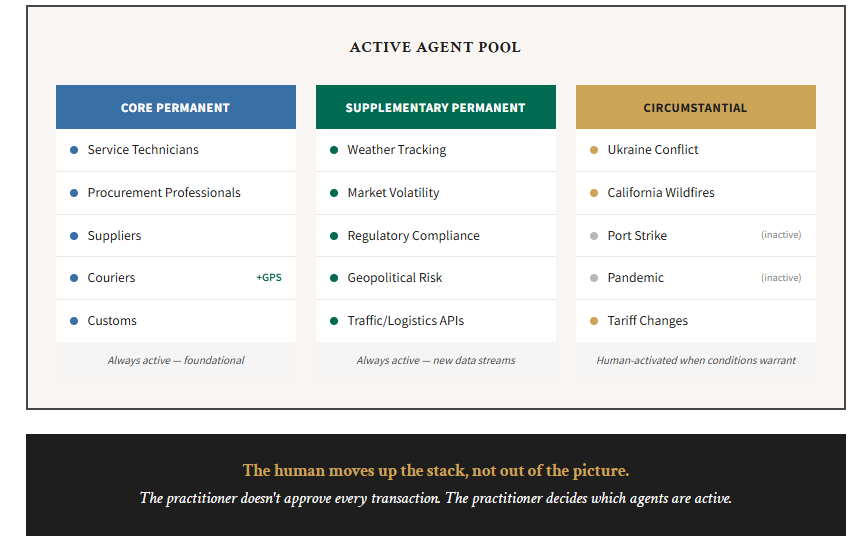The width and height of the screenshot is (867, 544).
Task: Select the Core Permanent column header
Action: tap(176, 107)
